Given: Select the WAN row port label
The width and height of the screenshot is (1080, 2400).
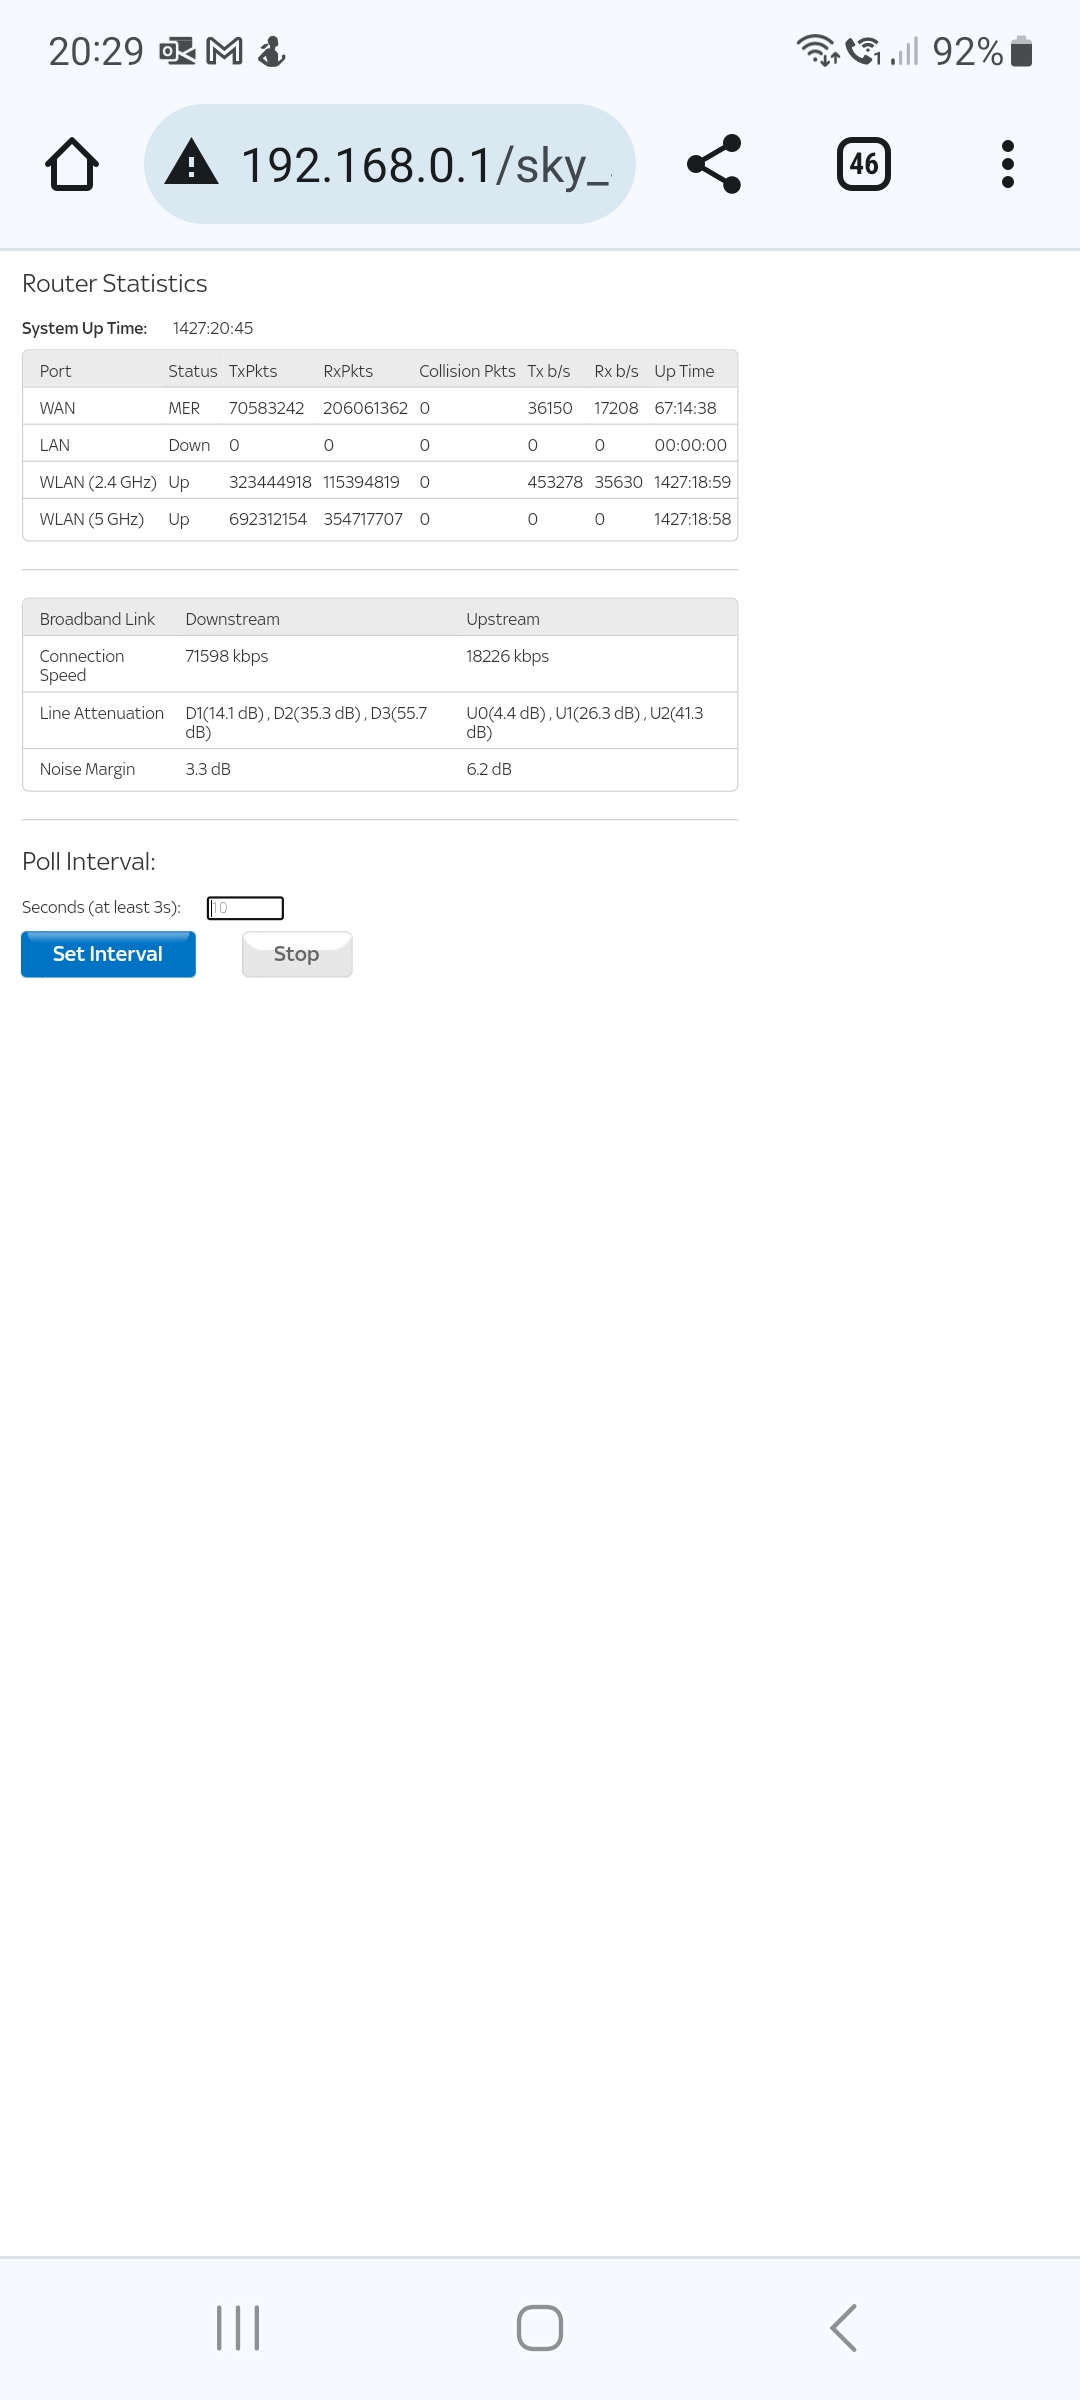Looking at the screenshot, I should (57, 408).
